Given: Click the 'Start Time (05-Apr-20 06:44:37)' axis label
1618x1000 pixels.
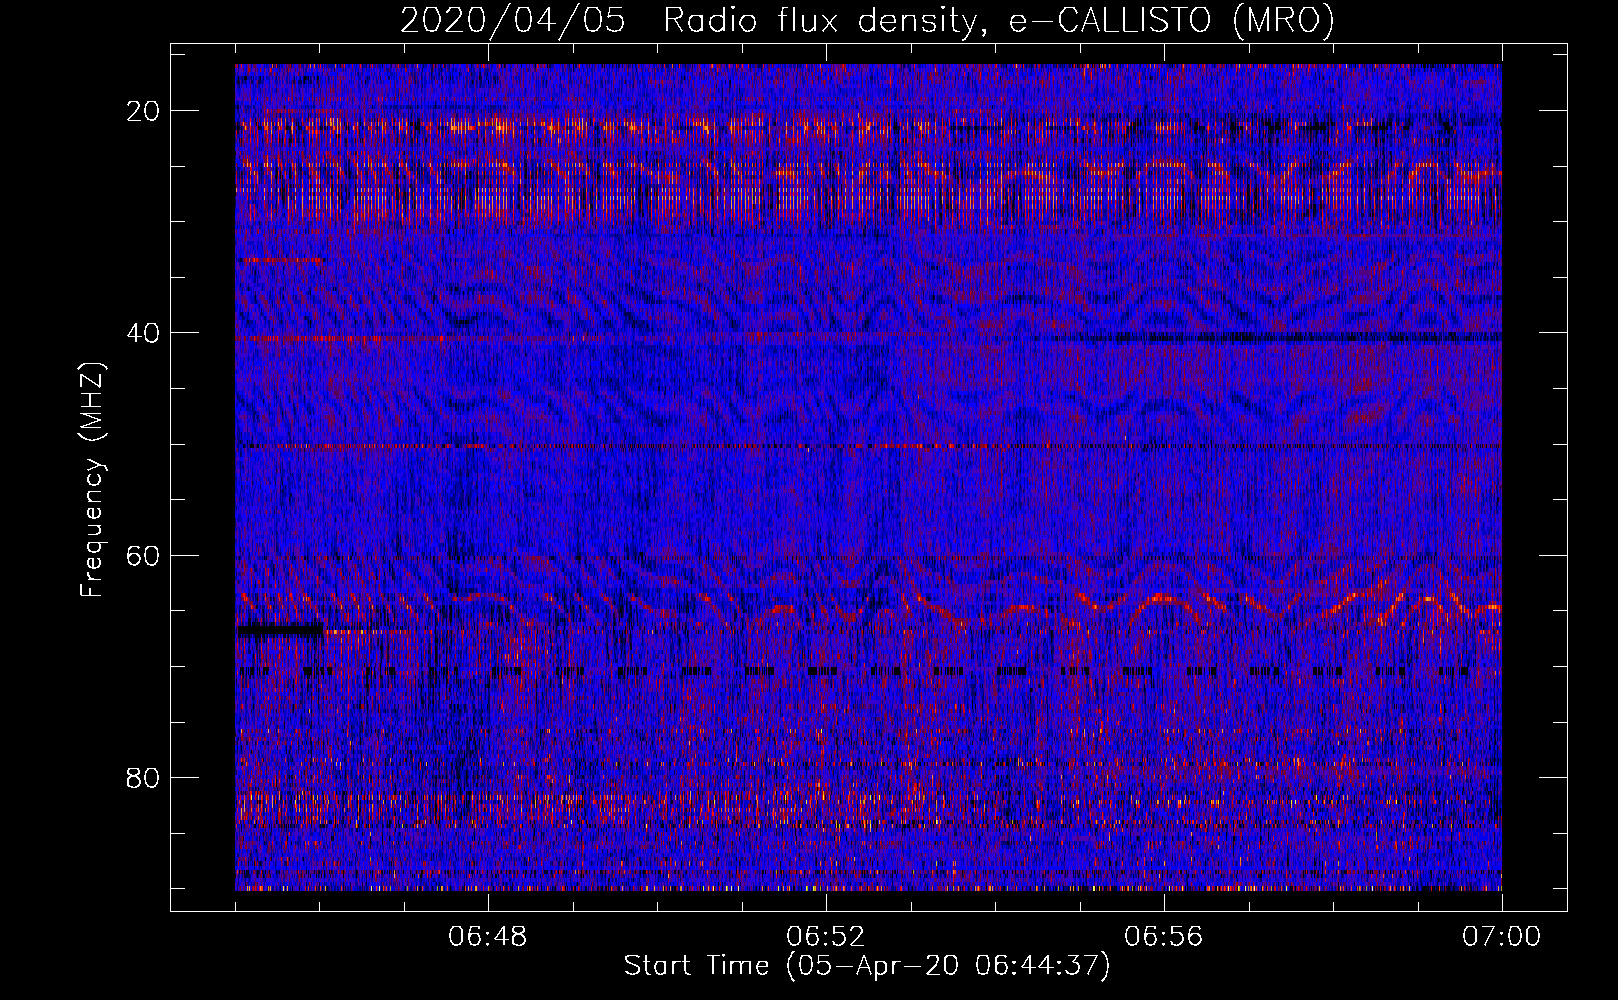Looking at the screenshot, I should tap(868, 966).
